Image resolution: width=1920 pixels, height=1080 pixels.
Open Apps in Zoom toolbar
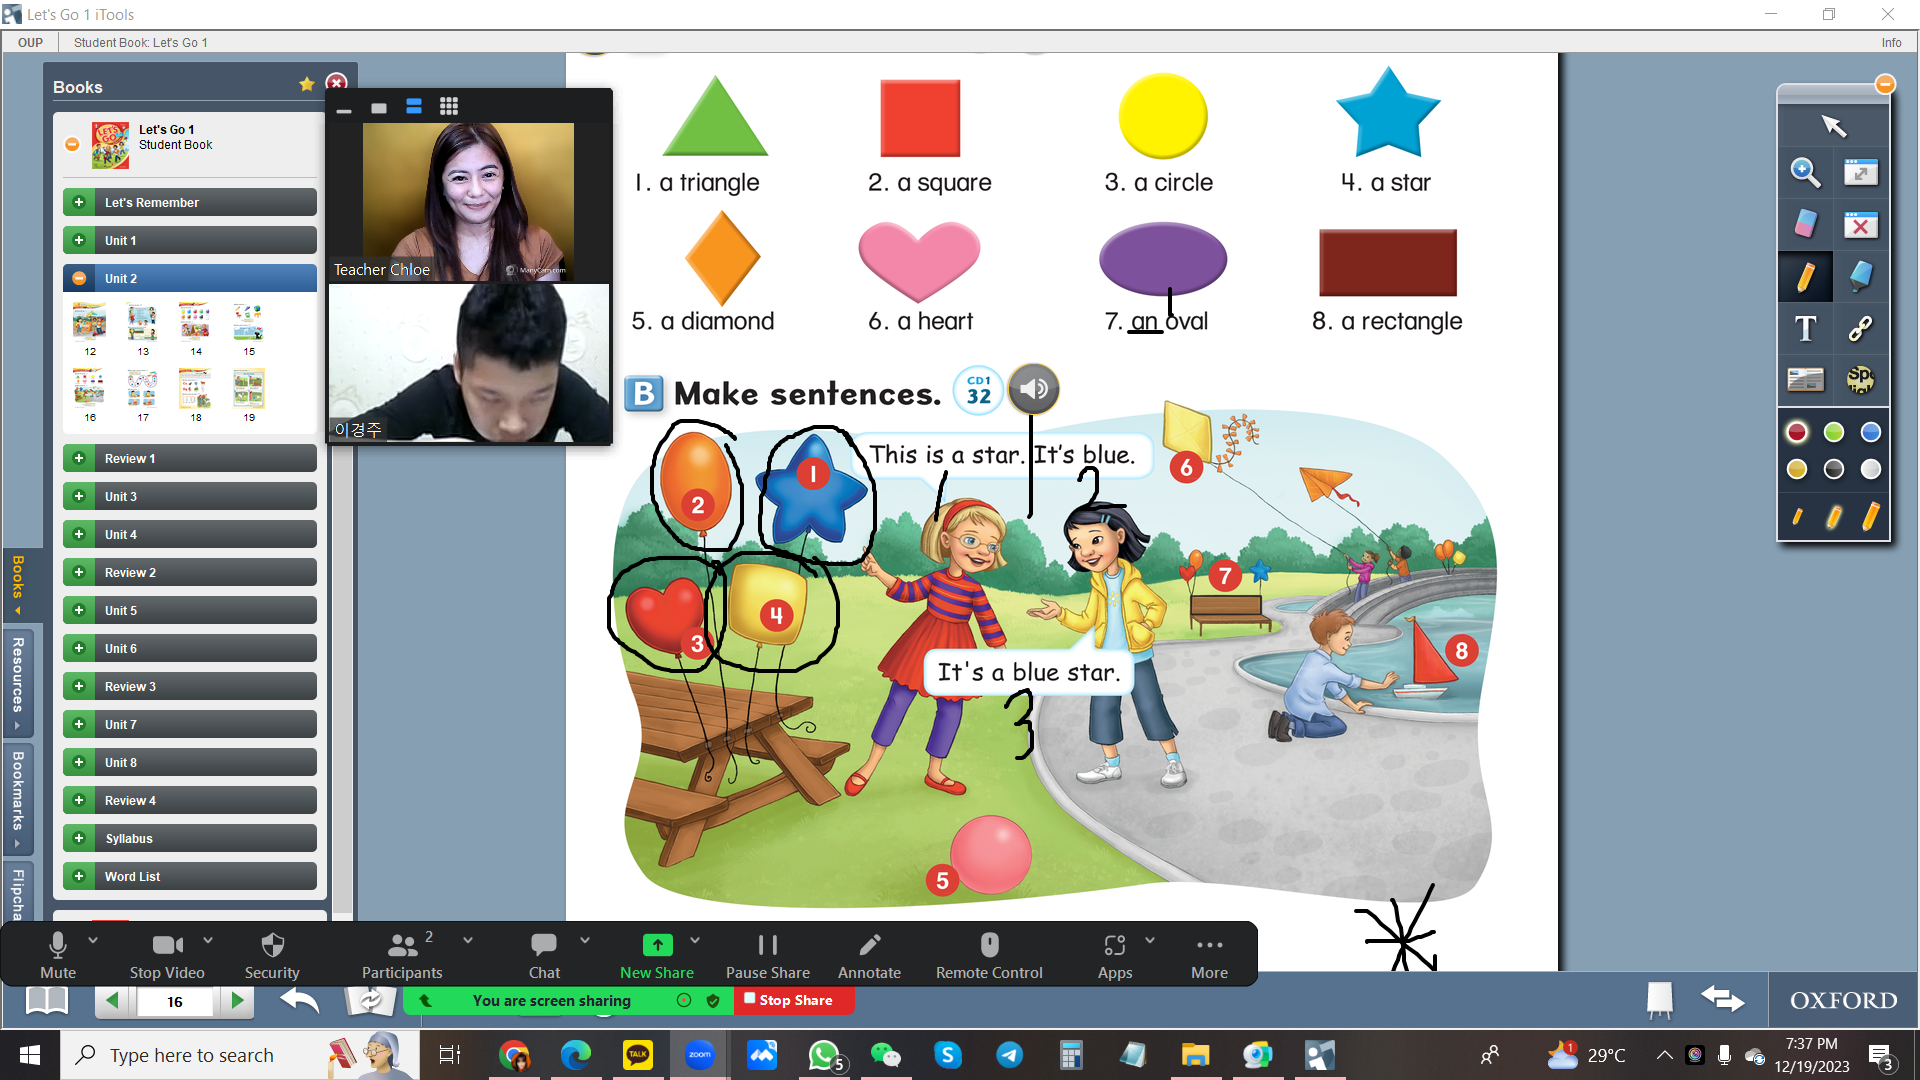pyautogui.click(x=1115, y=956)
